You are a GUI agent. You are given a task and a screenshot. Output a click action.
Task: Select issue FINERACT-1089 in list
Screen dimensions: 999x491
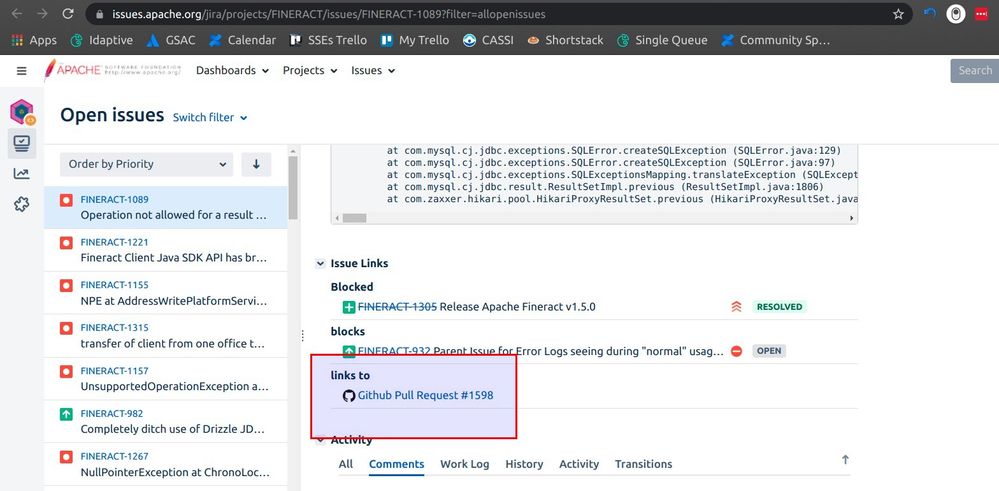point(166,208)
